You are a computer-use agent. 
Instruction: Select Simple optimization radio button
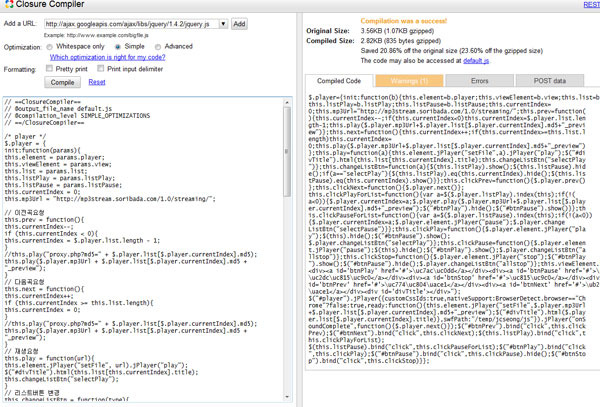118,47
